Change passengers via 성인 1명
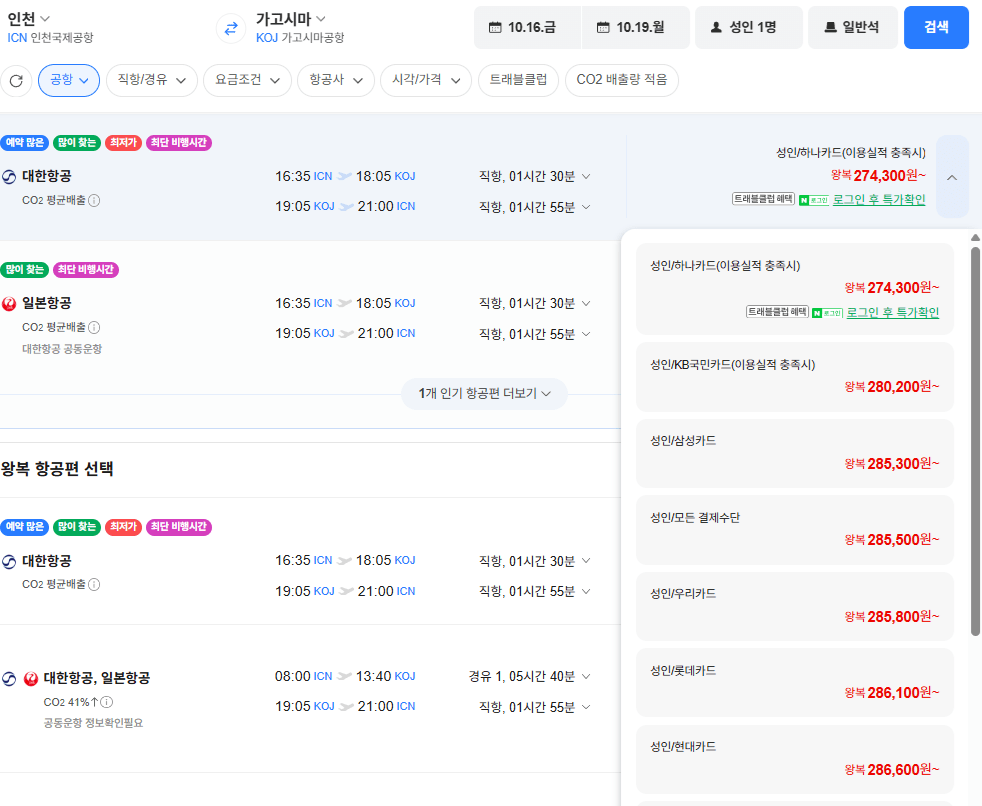This screenshot has width=982, height=806. [748, 28]
